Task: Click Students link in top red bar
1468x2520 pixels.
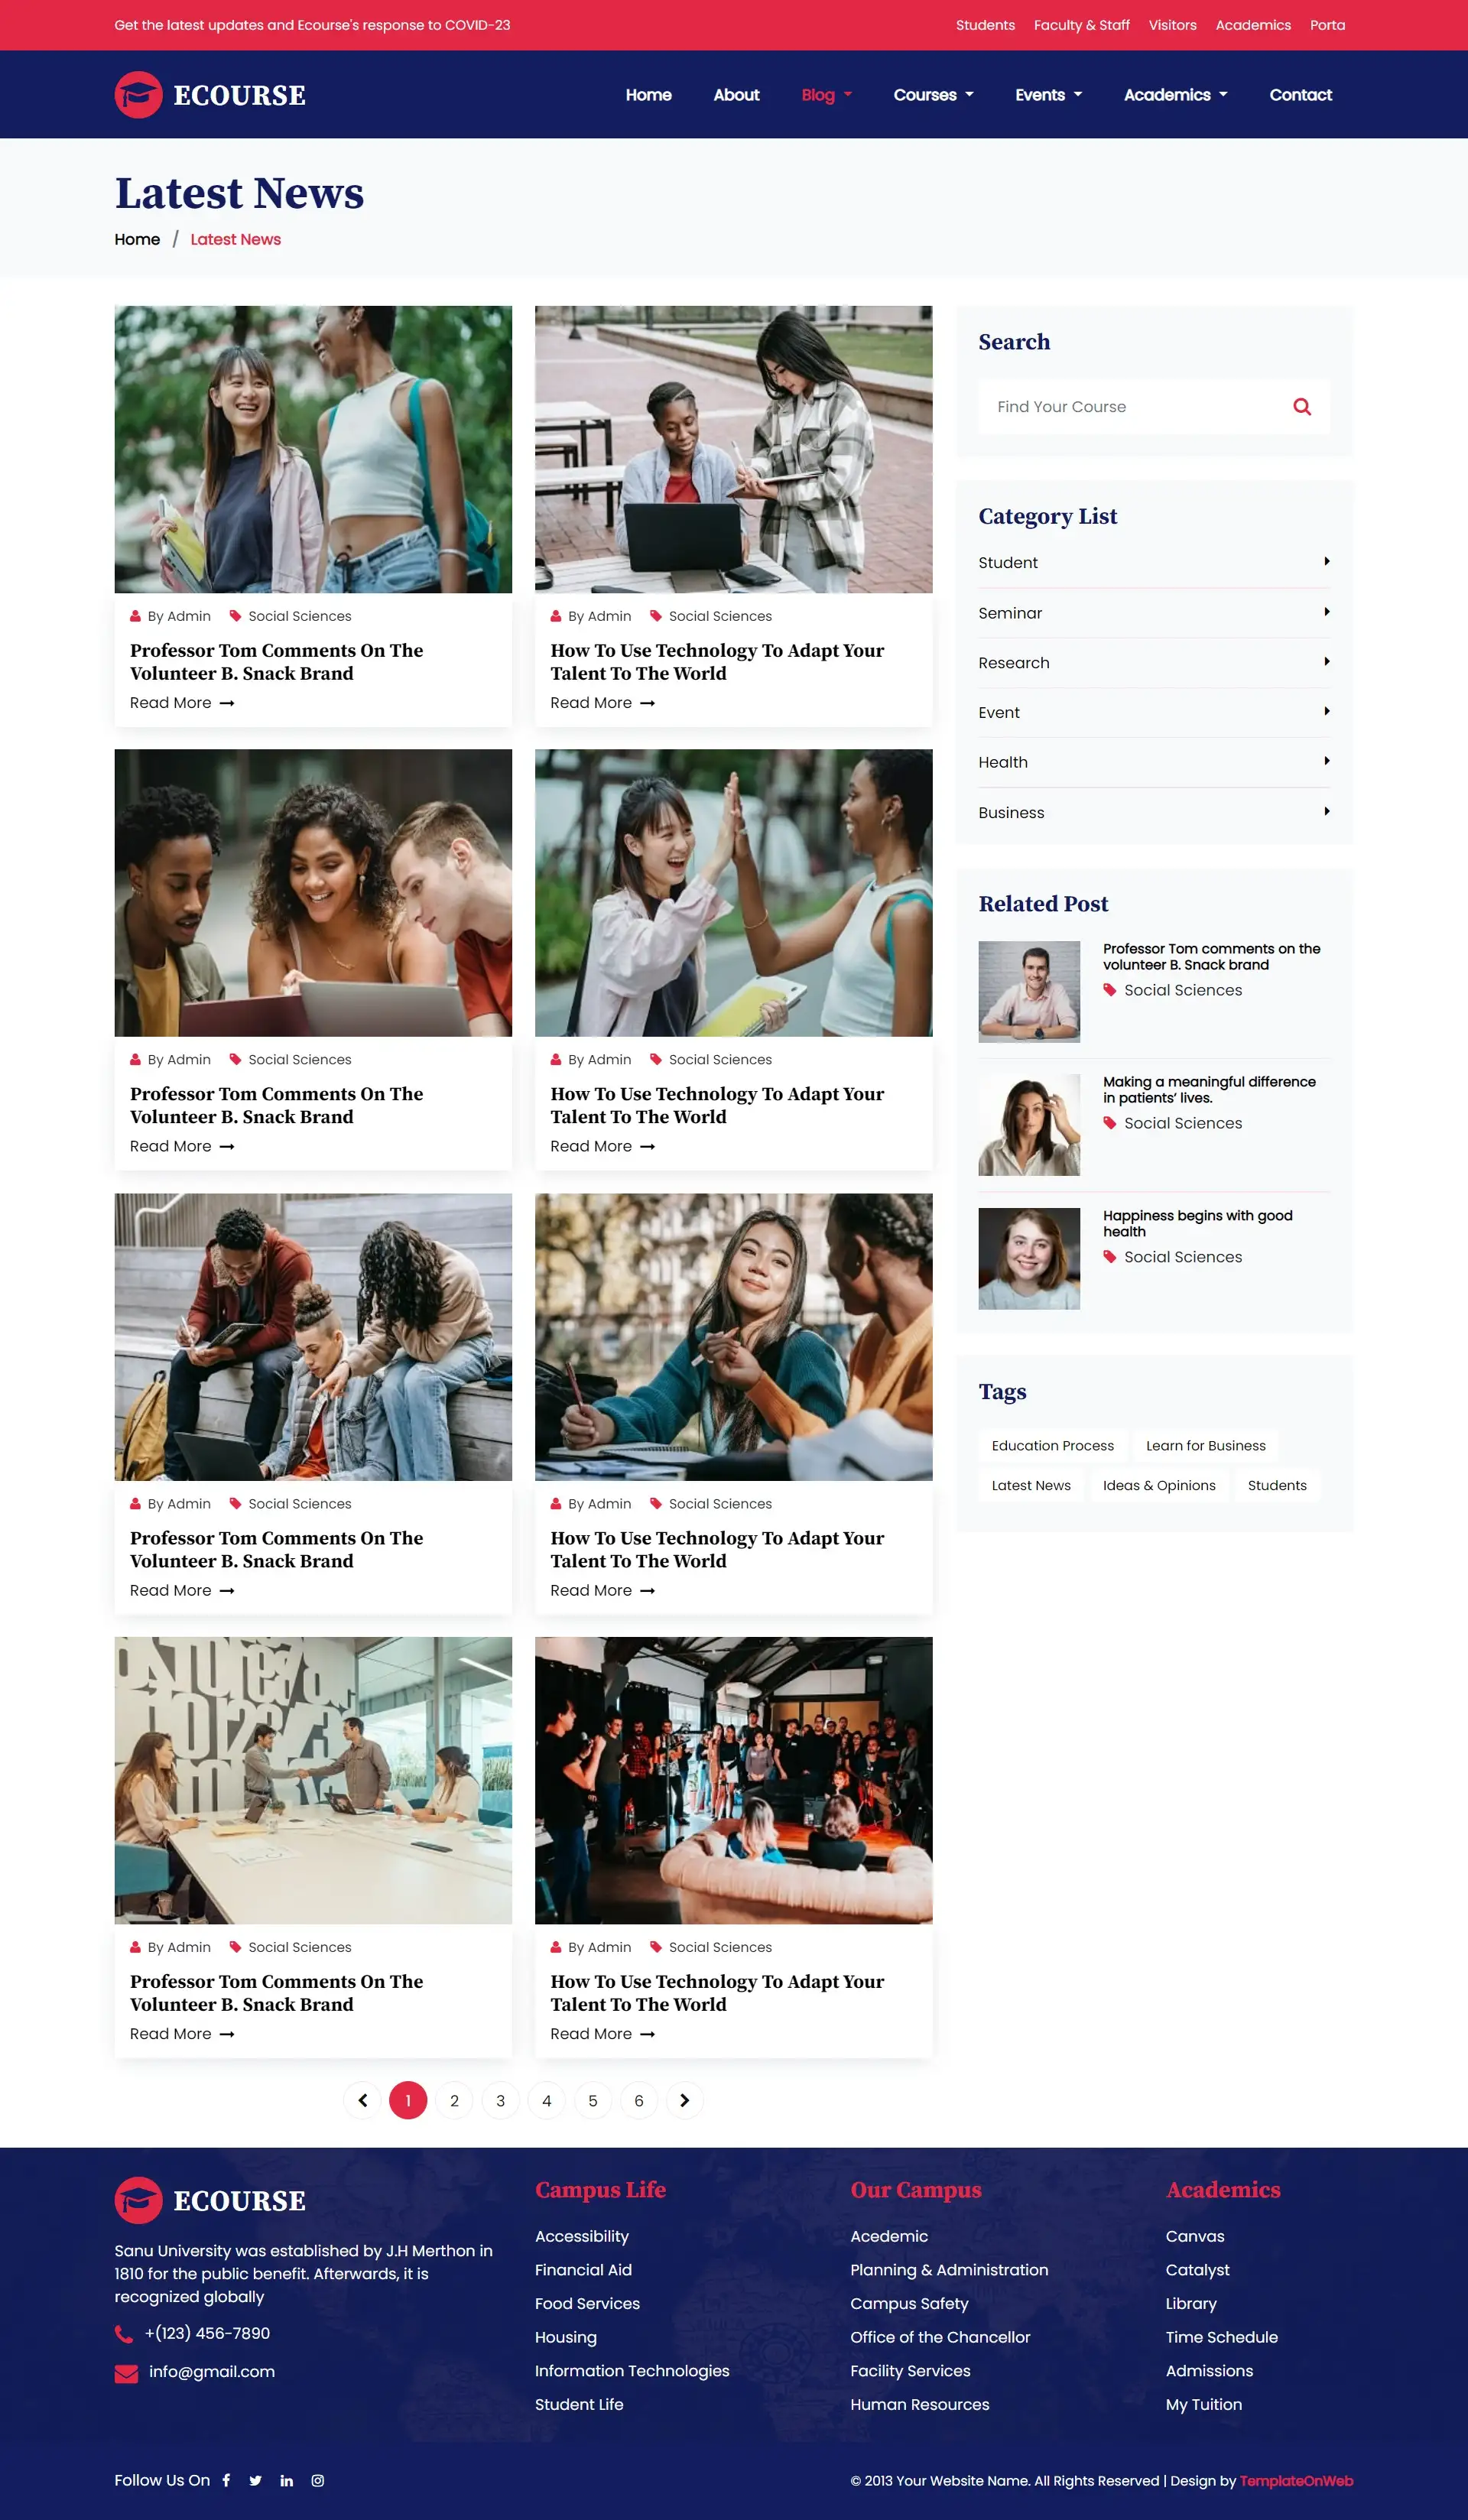Action: (984, 25)
